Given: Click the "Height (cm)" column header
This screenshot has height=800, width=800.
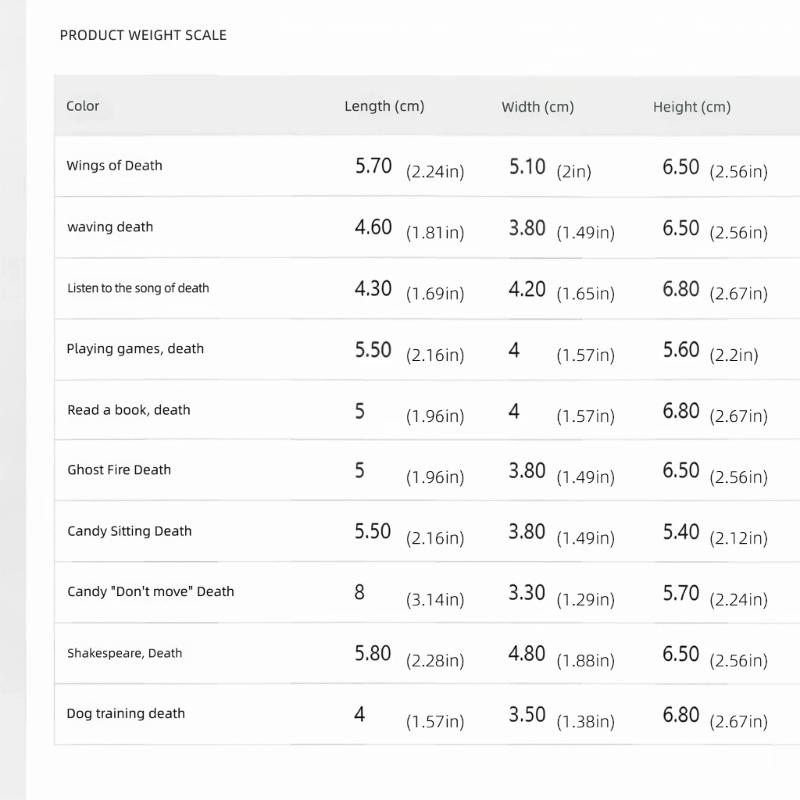Looking at the screenshot, I should pyautogui.click(x=692, y=107).
